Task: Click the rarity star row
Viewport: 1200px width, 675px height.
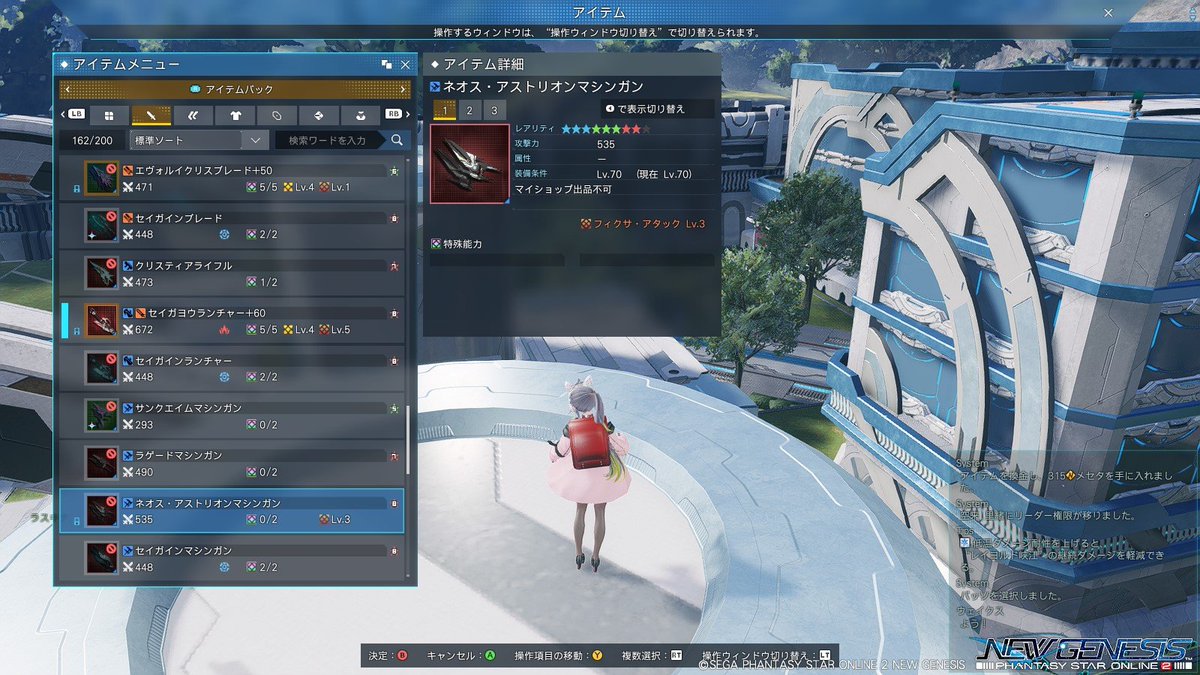Action: 605,129
